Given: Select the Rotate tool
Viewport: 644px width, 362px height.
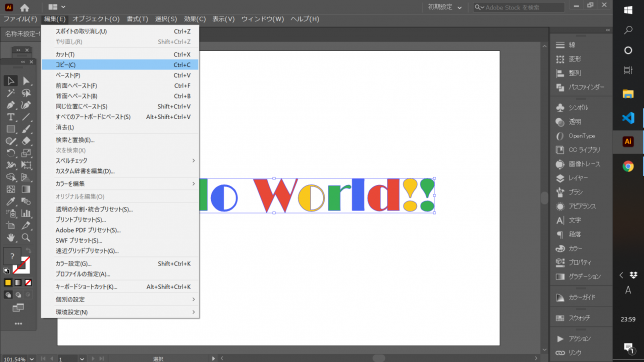Looking at the screenshot, I should (x=11, y=153).
